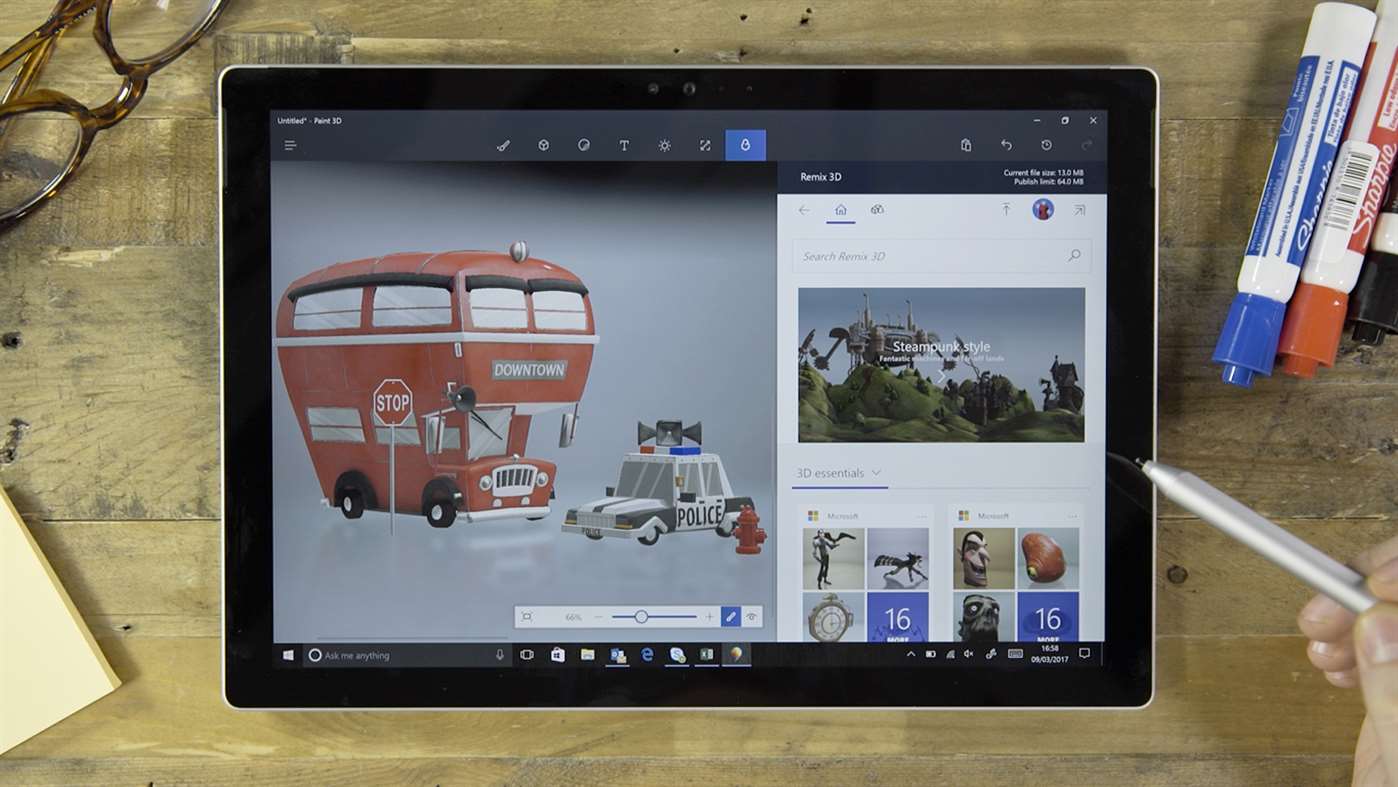Image resolution: width=1398 pixels, height=787 pixels.
Task: Undo the last action
Action: pyautogui.click(x=1006, y=145)
